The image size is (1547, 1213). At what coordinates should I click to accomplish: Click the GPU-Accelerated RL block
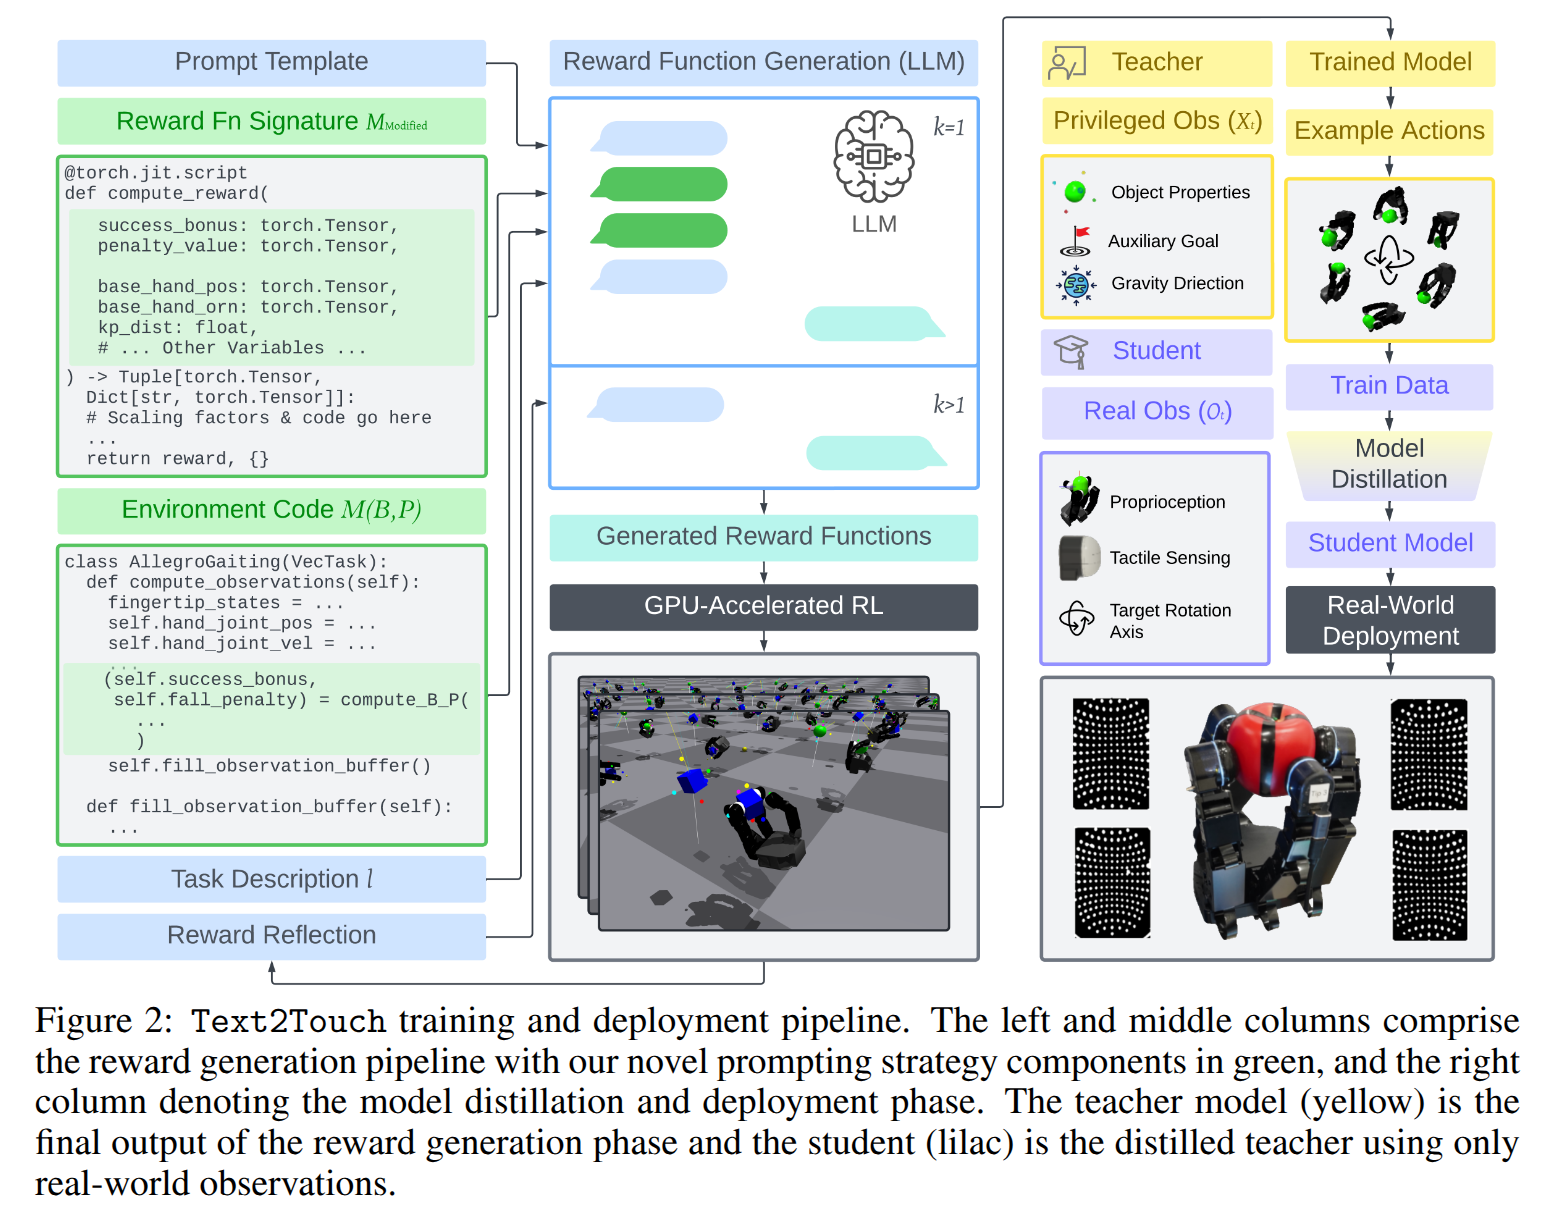(763, 606)
